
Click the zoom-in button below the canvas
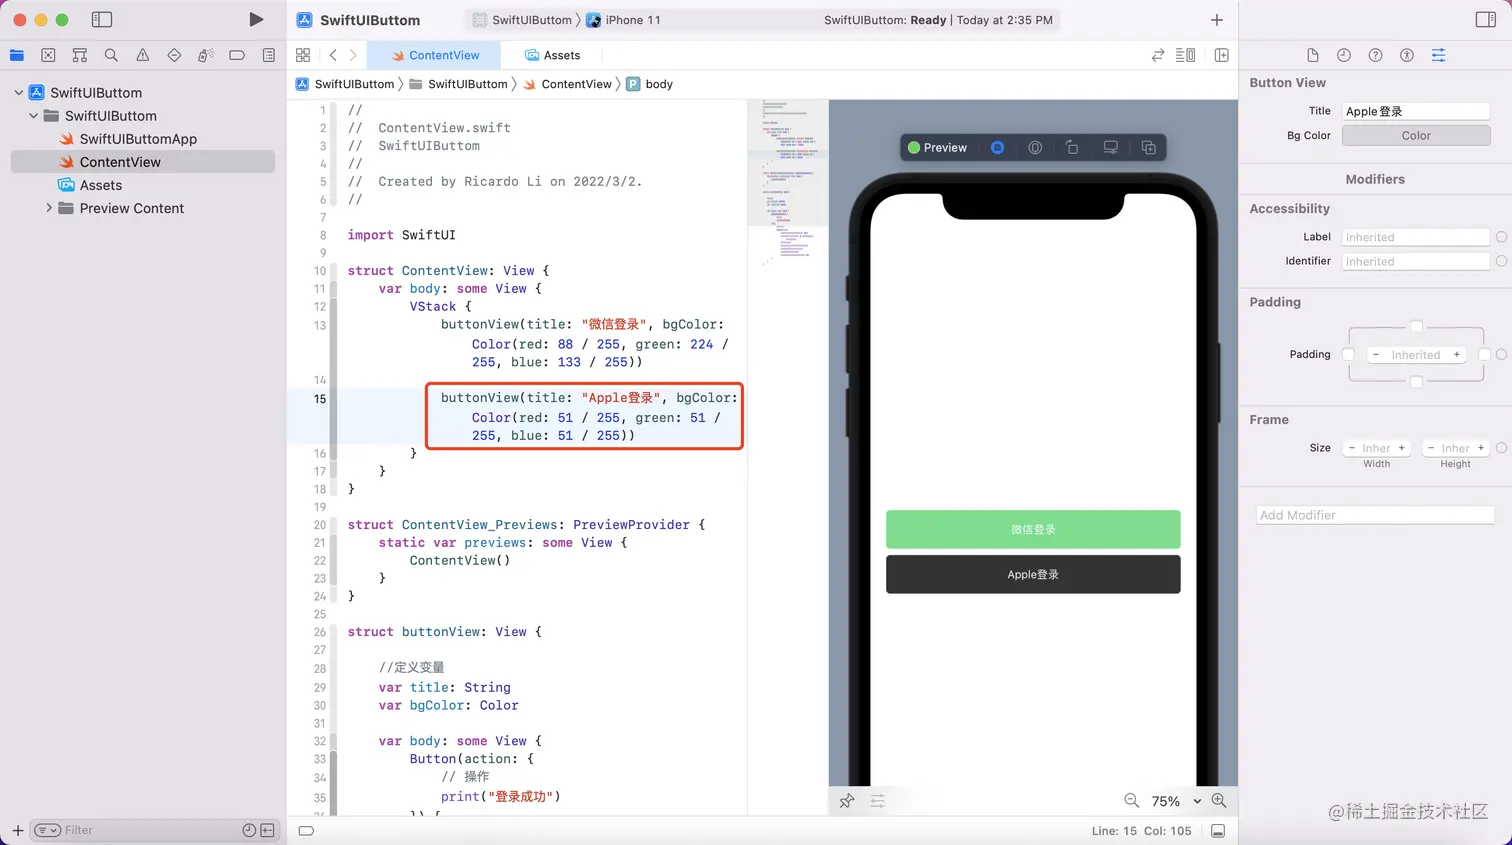point(1219,800)
